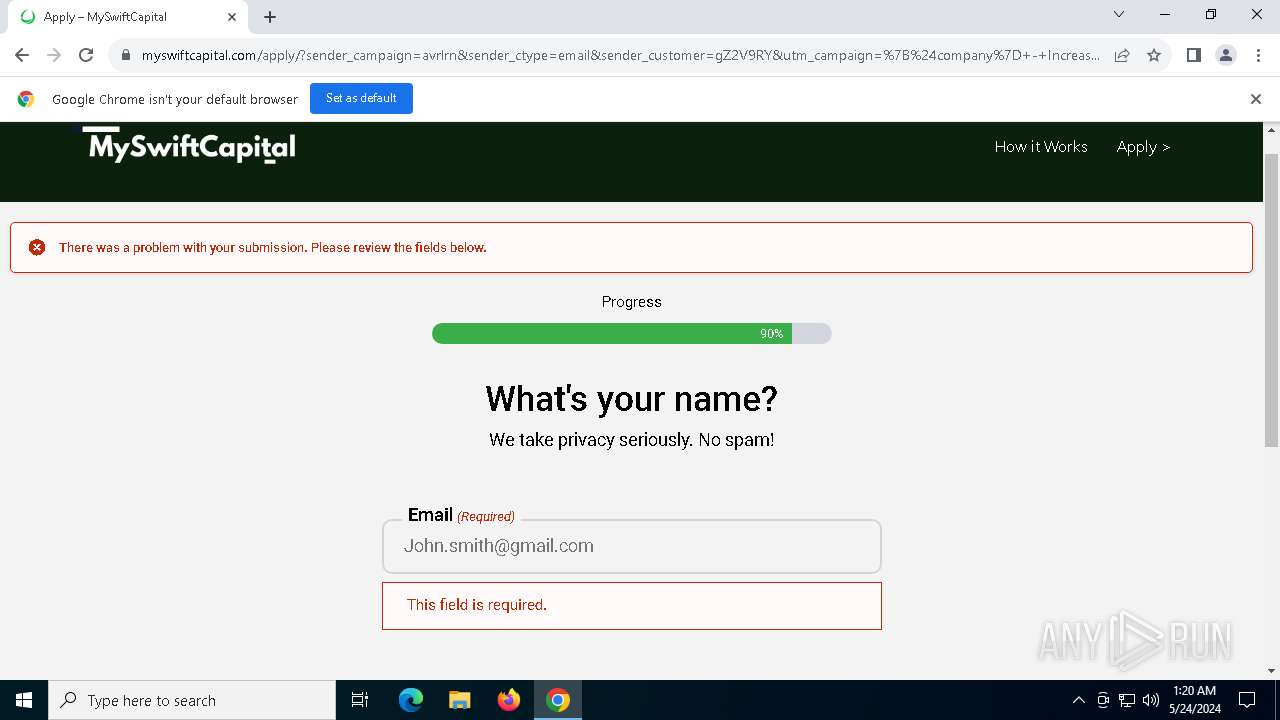Viewport: 1280px width, 720px height.
Task: Click the 'What's your name?' heading
Action: point(632,399)
